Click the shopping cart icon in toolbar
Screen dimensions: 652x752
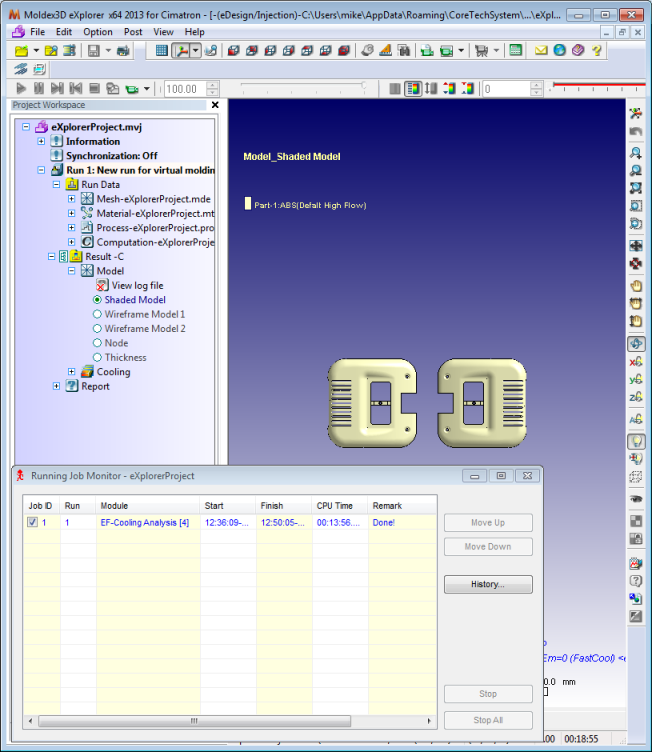click(481, 50)
